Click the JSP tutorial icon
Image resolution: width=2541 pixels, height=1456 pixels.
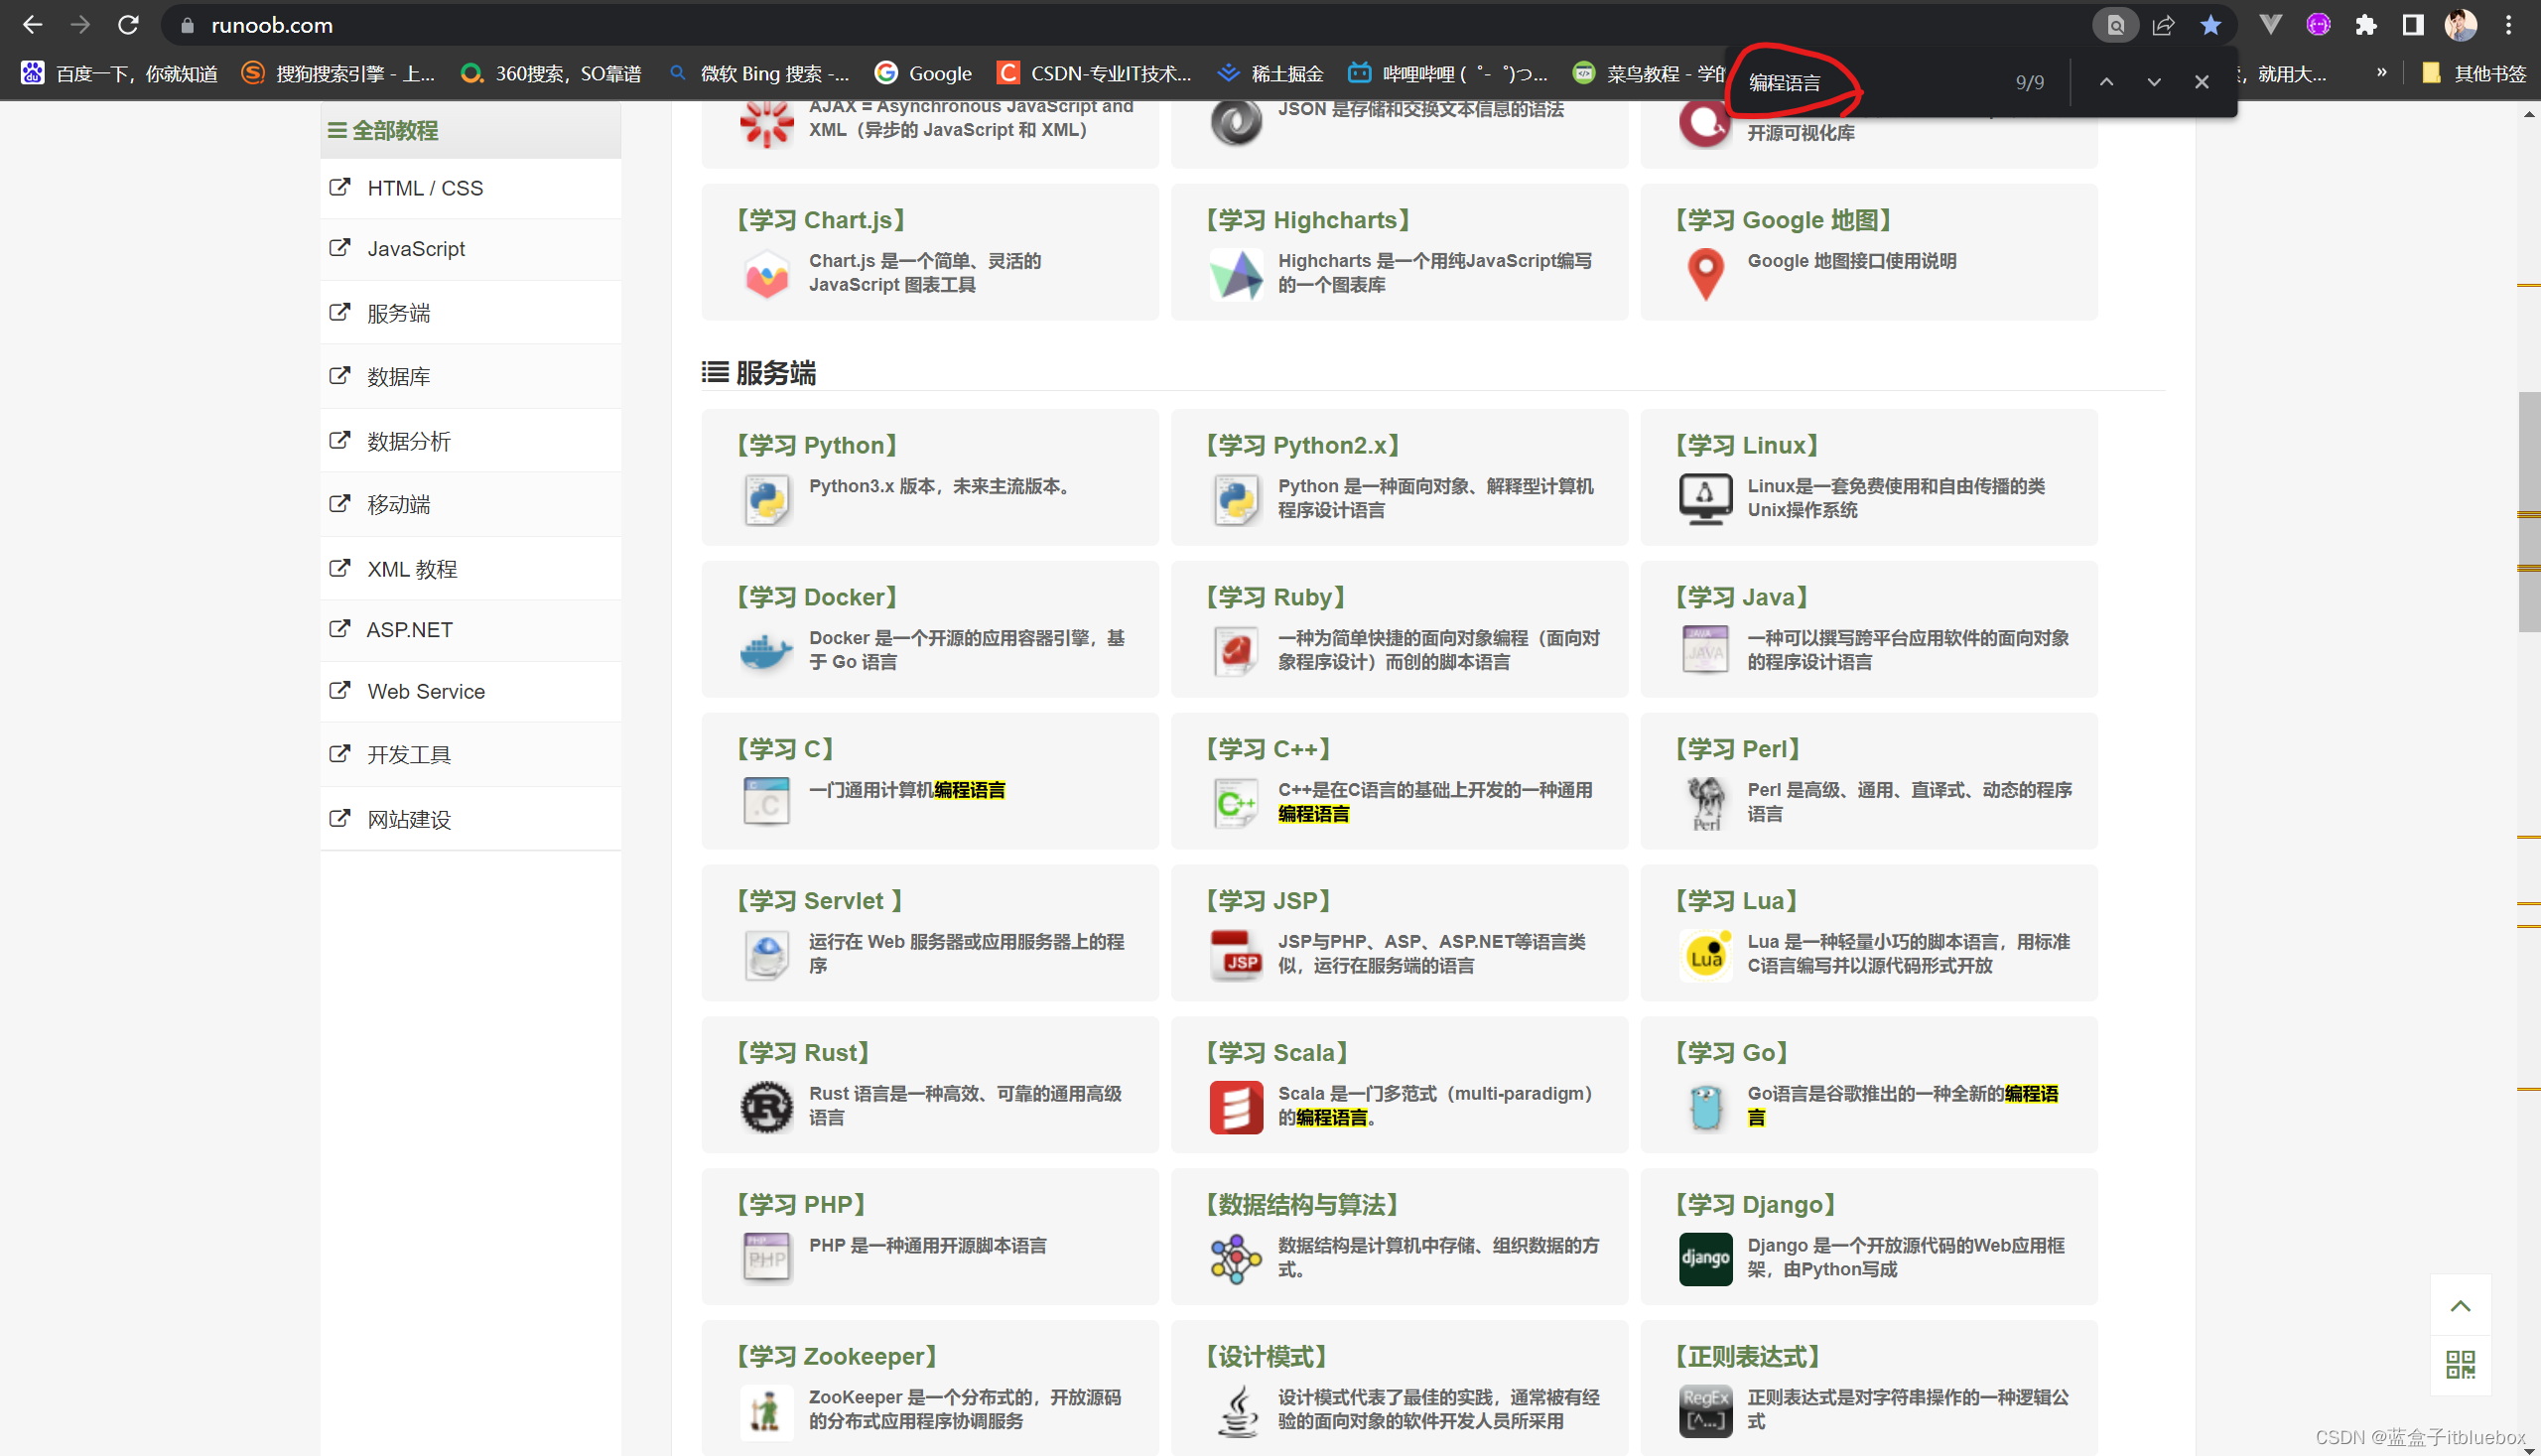pos(1236,955)
